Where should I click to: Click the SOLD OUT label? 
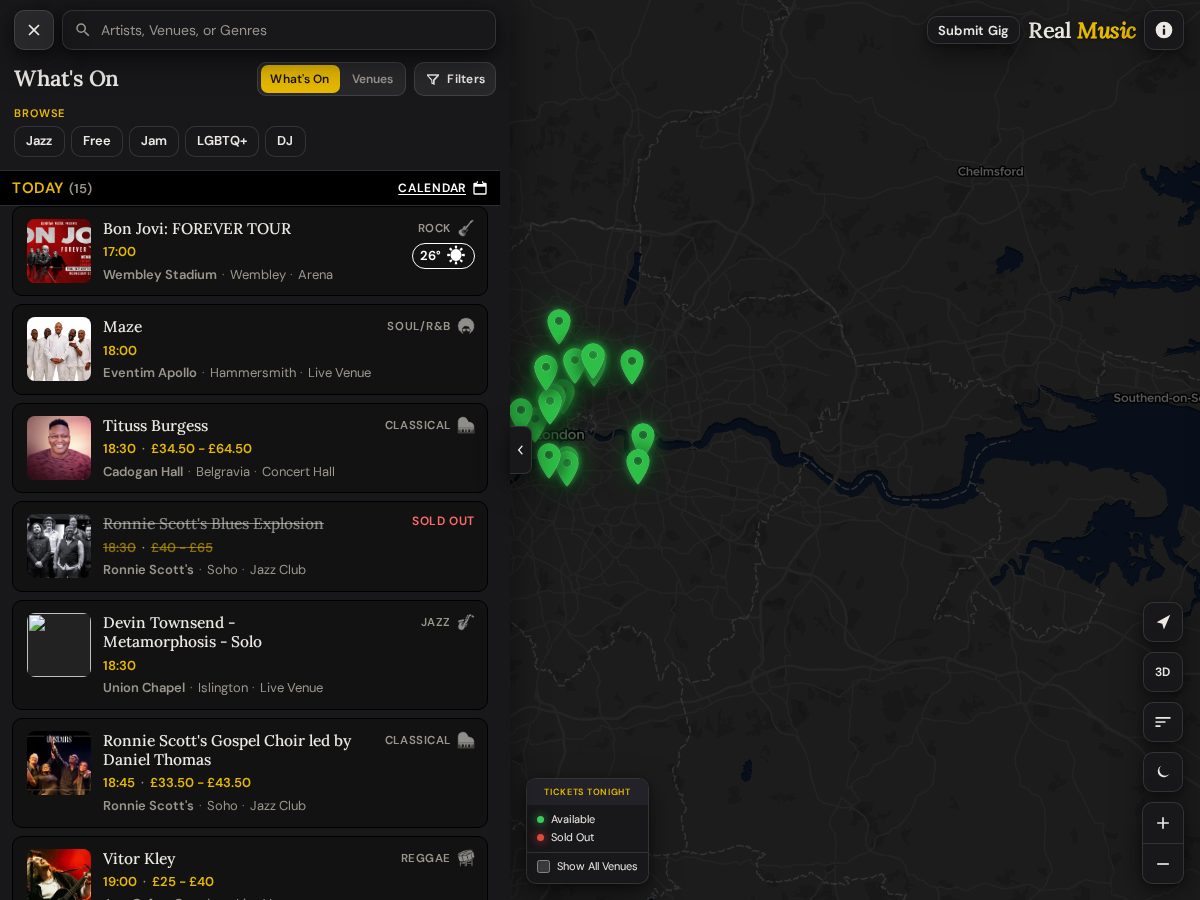443,521
